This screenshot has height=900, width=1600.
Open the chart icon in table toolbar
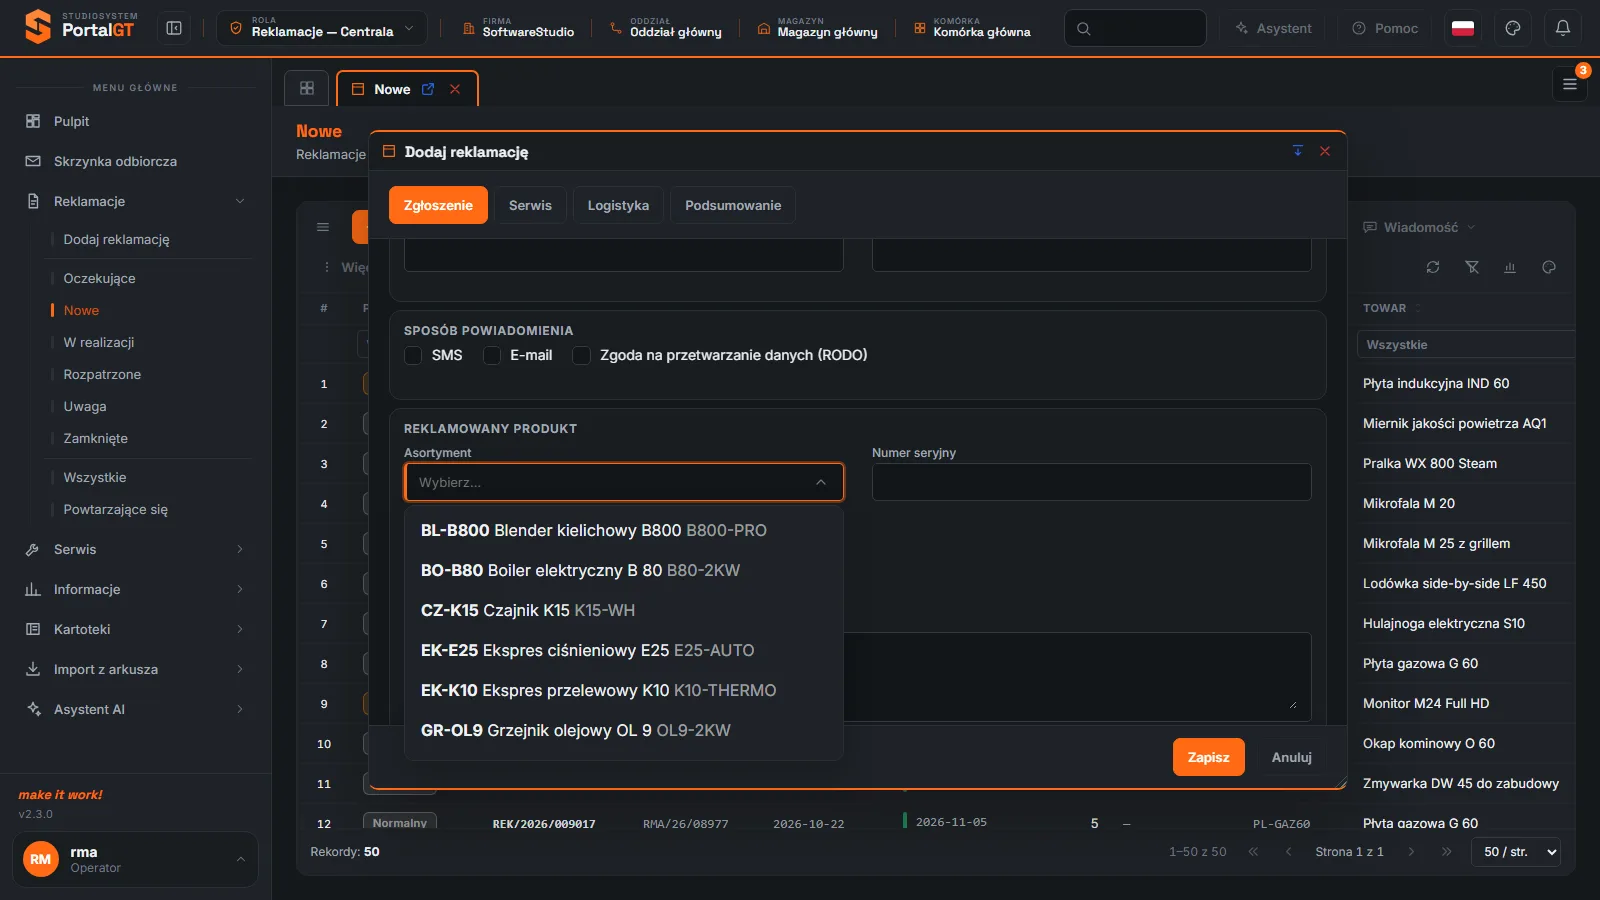point(1510,267)
